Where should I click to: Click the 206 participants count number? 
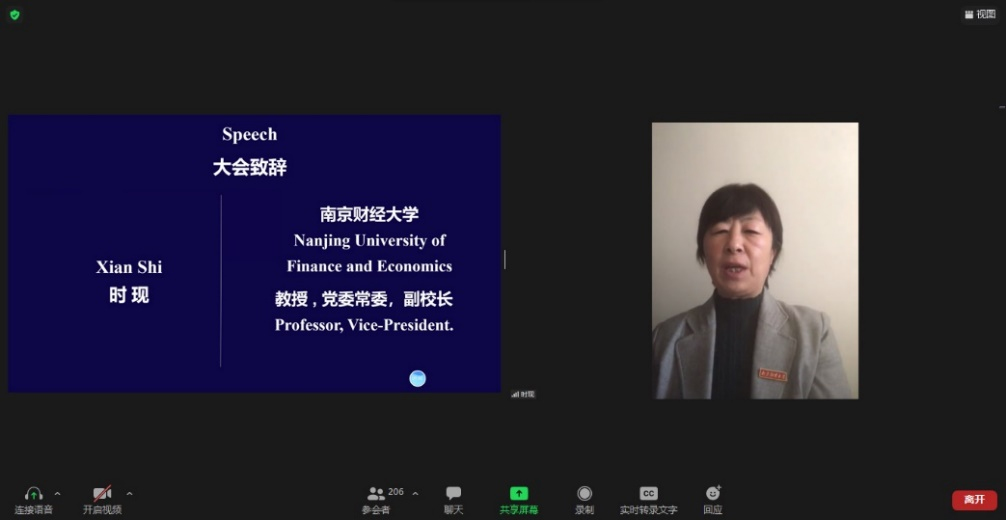396,491
